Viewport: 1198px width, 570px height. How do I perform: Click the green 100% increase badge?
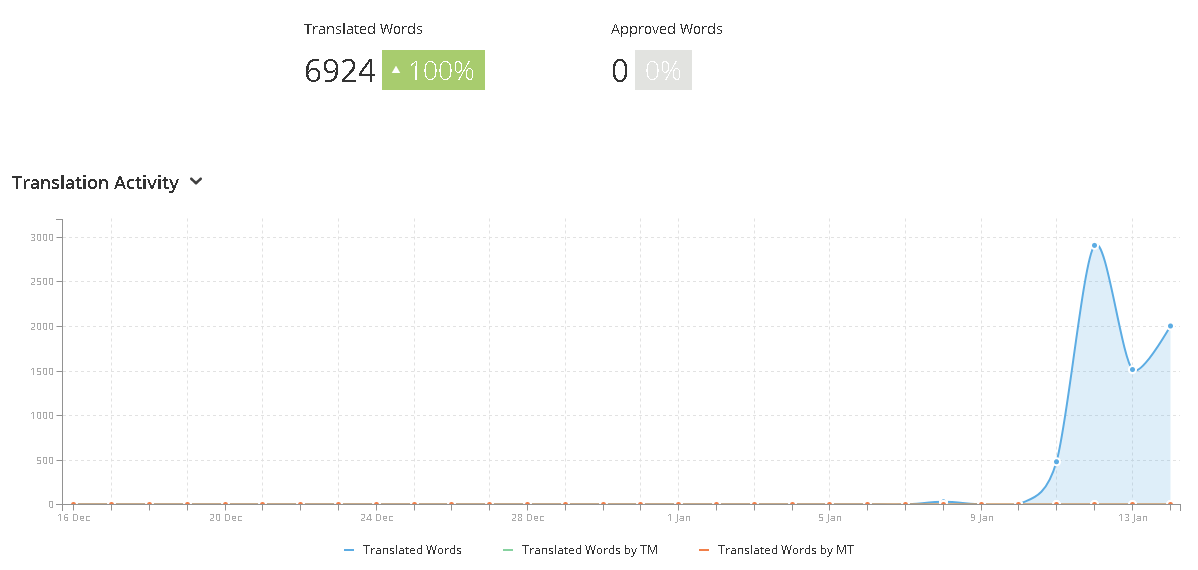coord(433,70)
